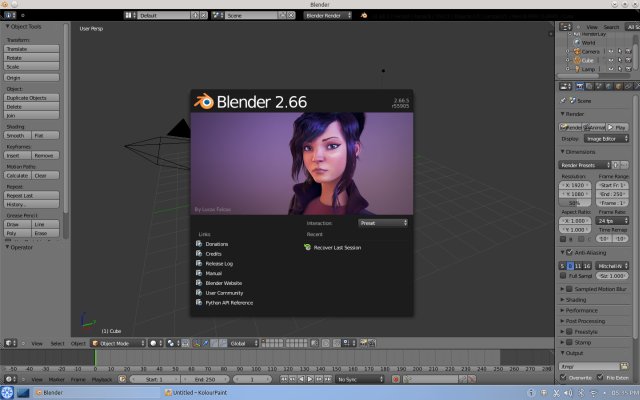The width and height of the screenshot is (640, 400).
Task: Open the 3D View editor type selector
Action: tap(10, 343)
